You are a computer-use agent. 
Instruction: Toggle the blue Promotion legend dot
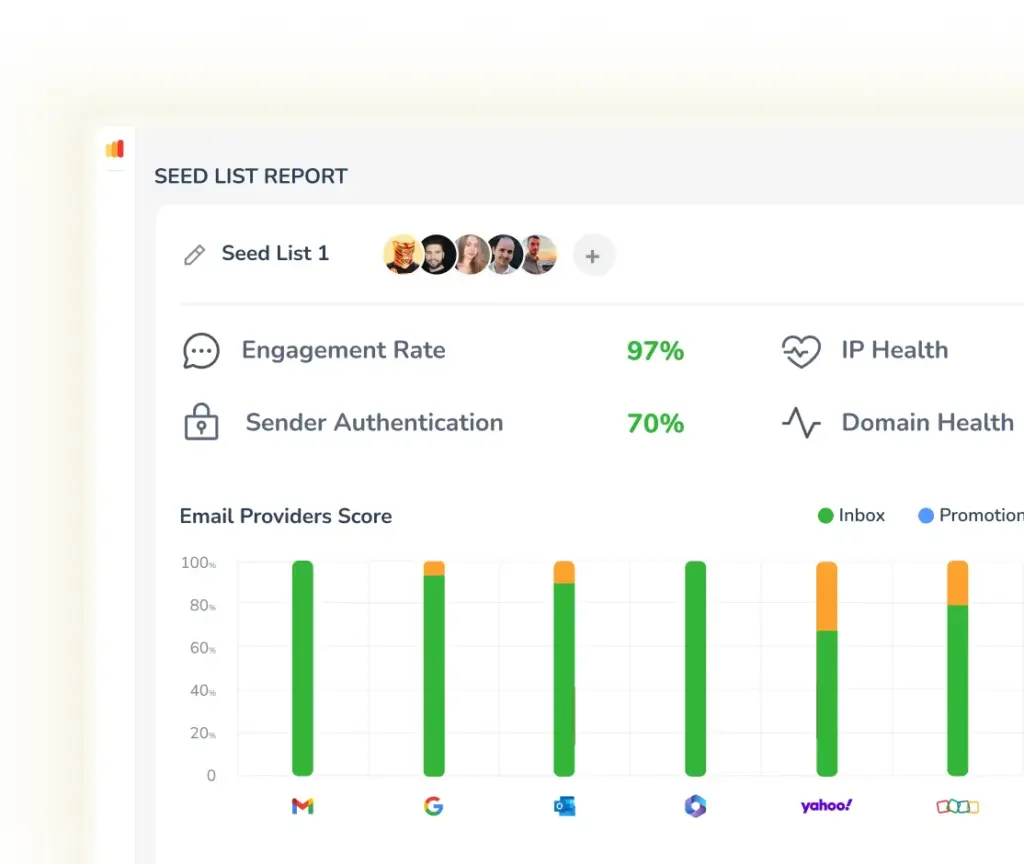tap(925, 516)
